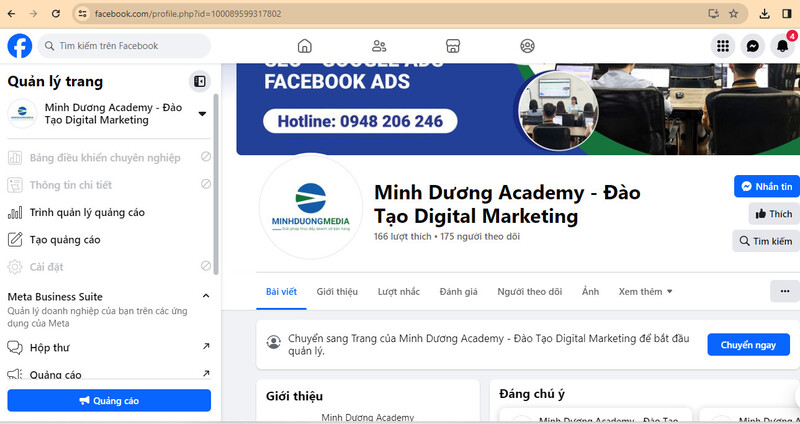
Task: Click the Facebook Ads cover photo
Action: 518,109
